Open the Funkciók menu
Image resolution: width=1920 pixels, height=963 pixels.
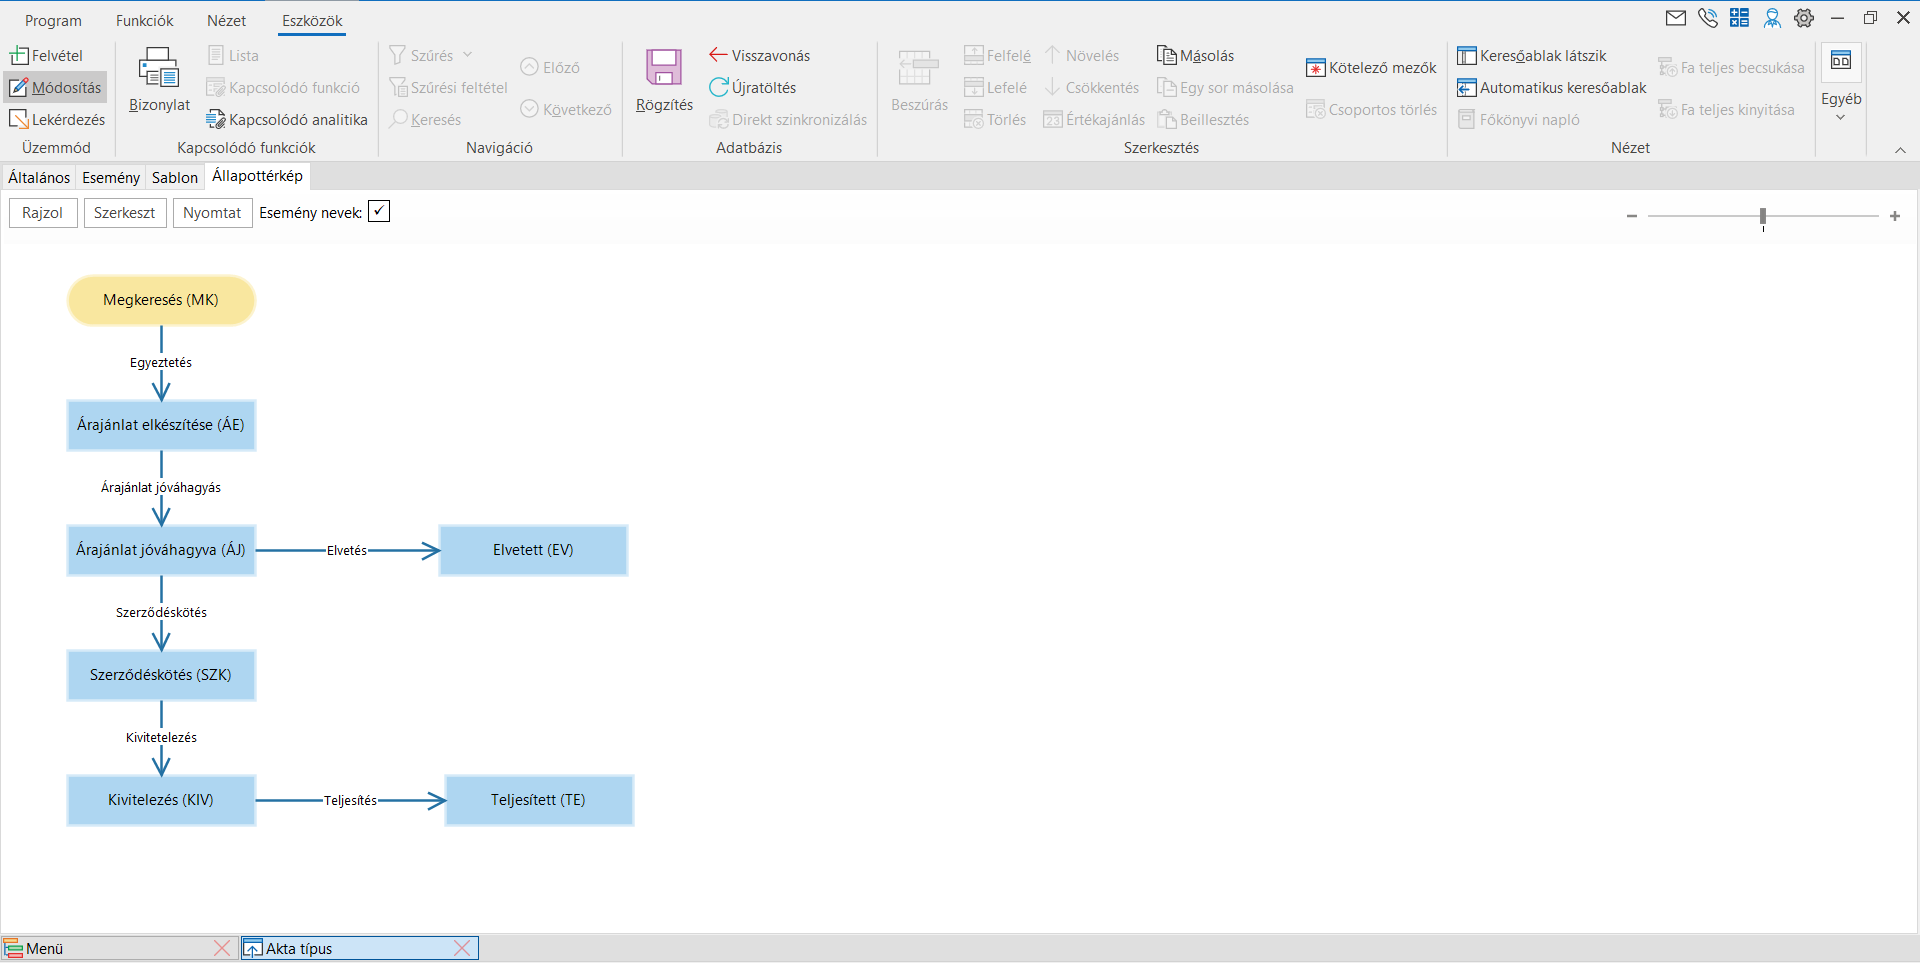click(144, 21)
